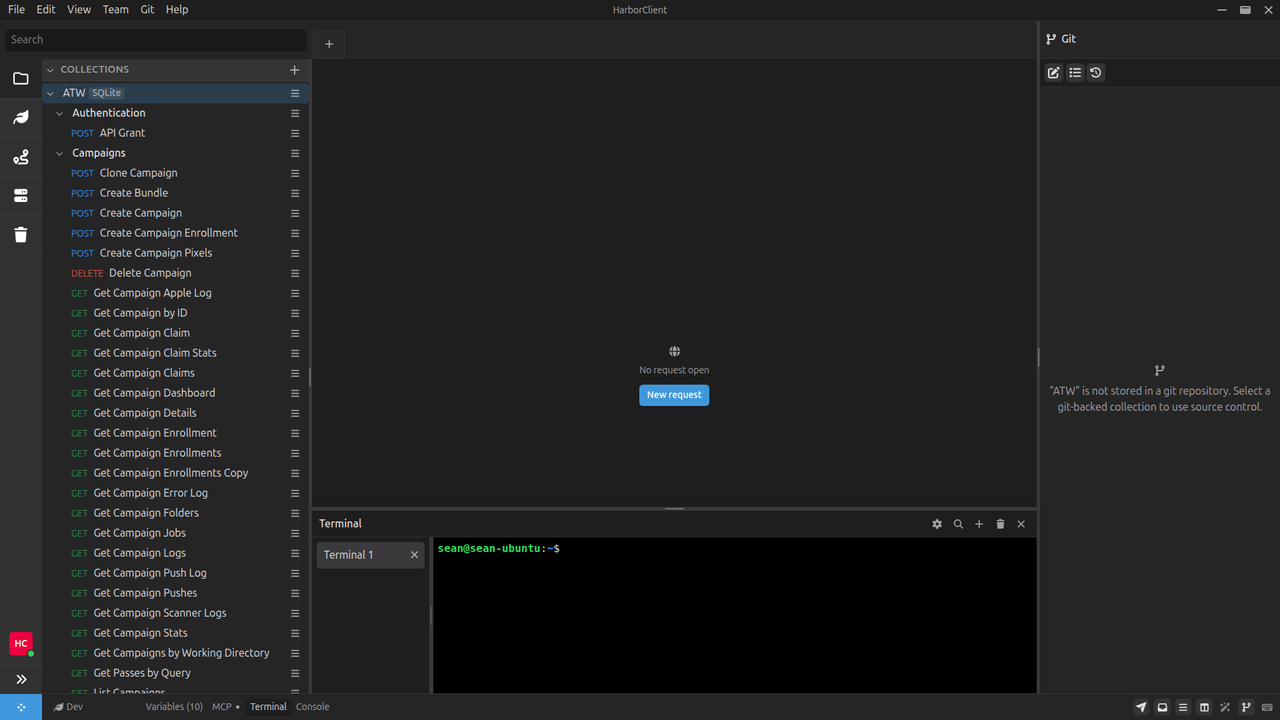The image size is (1280, 720).
Task: Click the magic wand status bar icon
Action: [x=1225, y=707]
